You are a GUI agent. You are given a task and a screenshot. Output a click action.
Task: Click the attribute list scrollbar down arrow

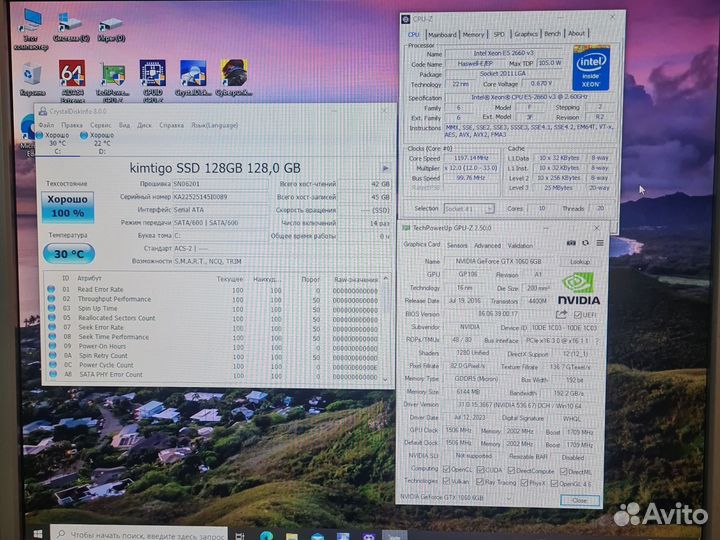385,380
